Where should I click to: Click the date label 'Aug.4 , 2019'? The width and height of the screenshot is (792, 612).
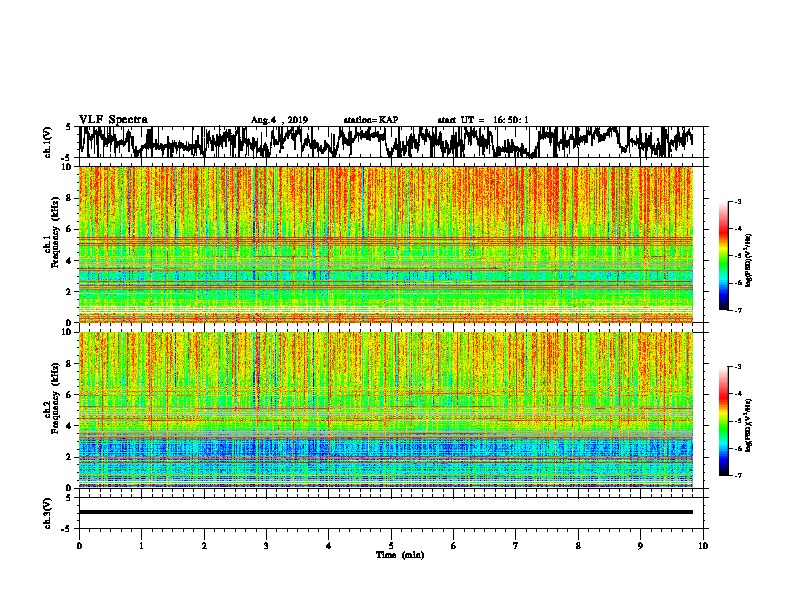[x=279, y=120]
